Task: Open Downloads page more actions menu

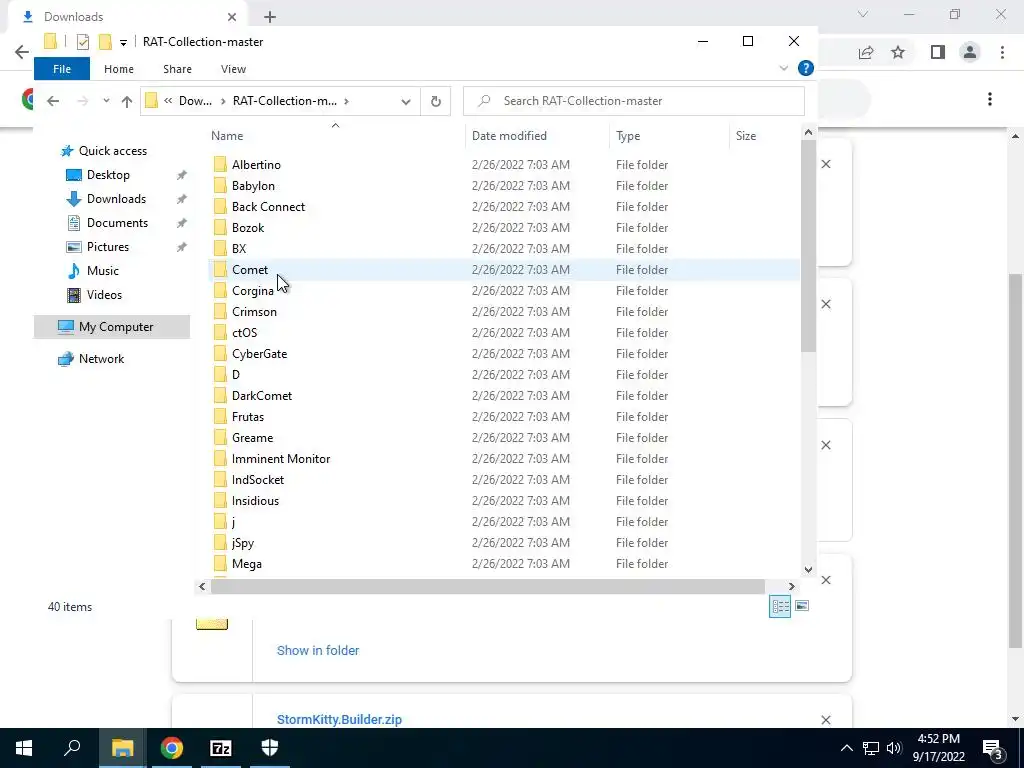Action: tap(990, 99)
